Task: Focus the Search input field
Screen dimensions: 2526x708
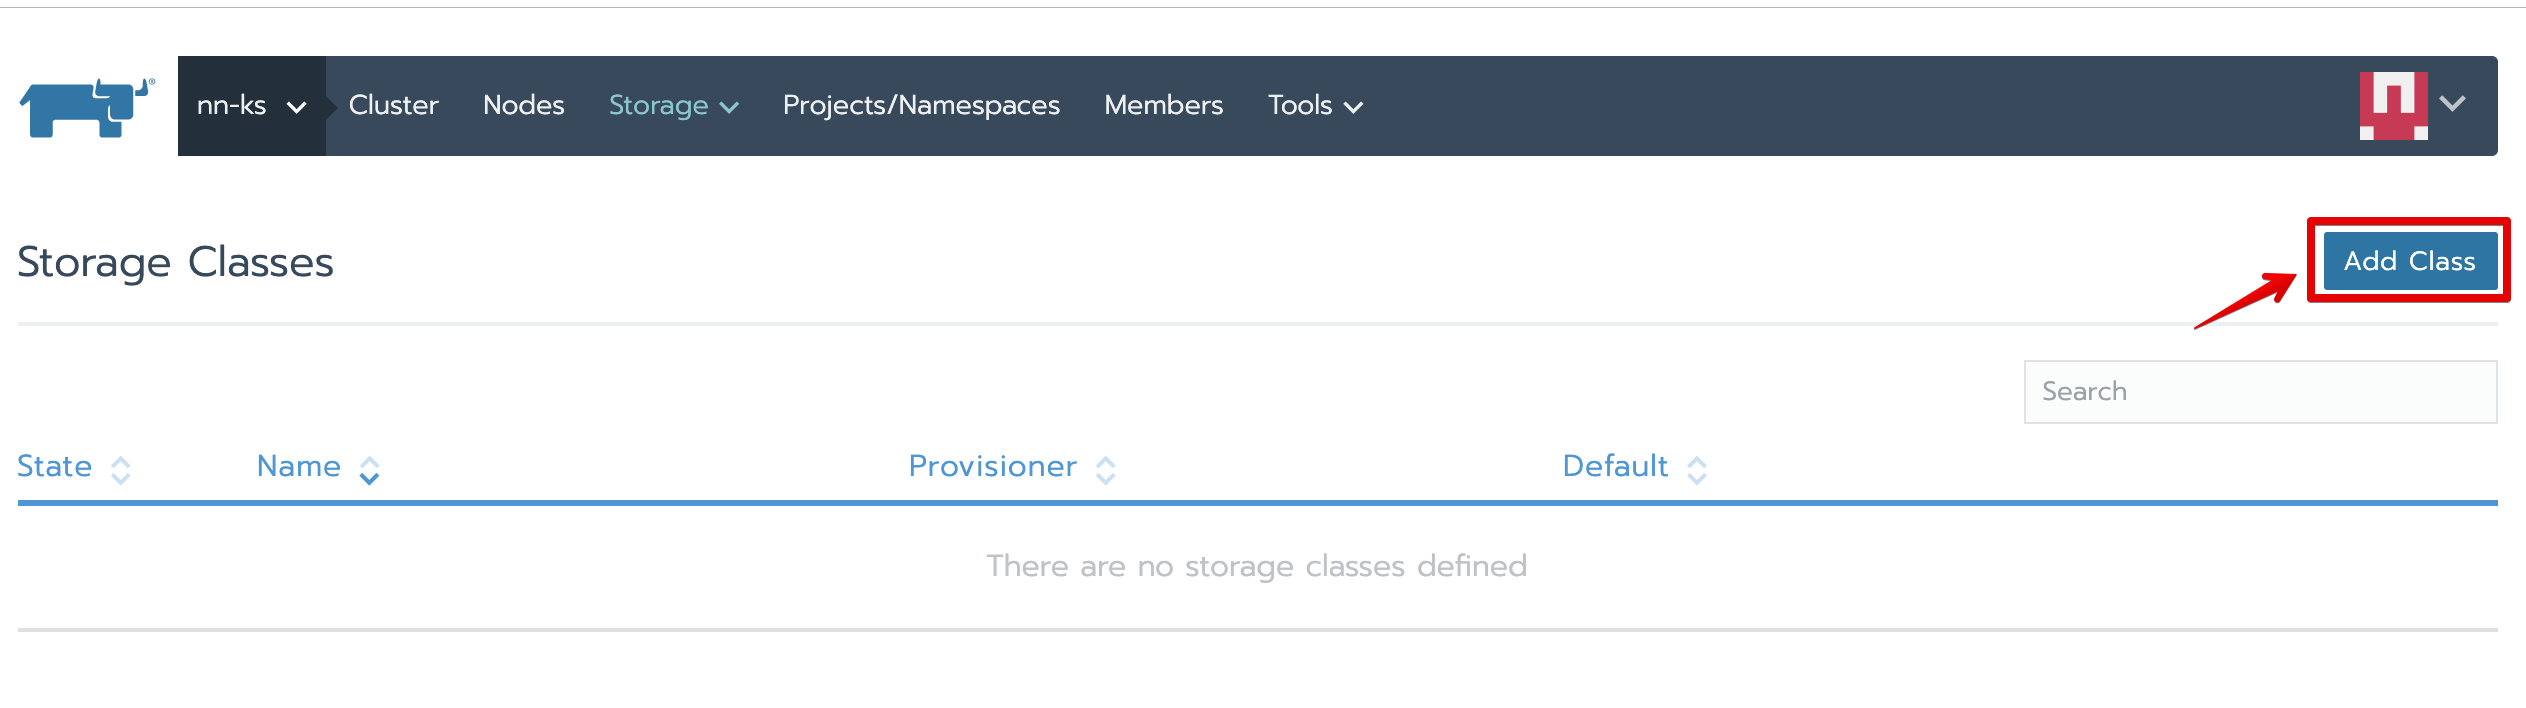Action: [x=2260, y=392]
